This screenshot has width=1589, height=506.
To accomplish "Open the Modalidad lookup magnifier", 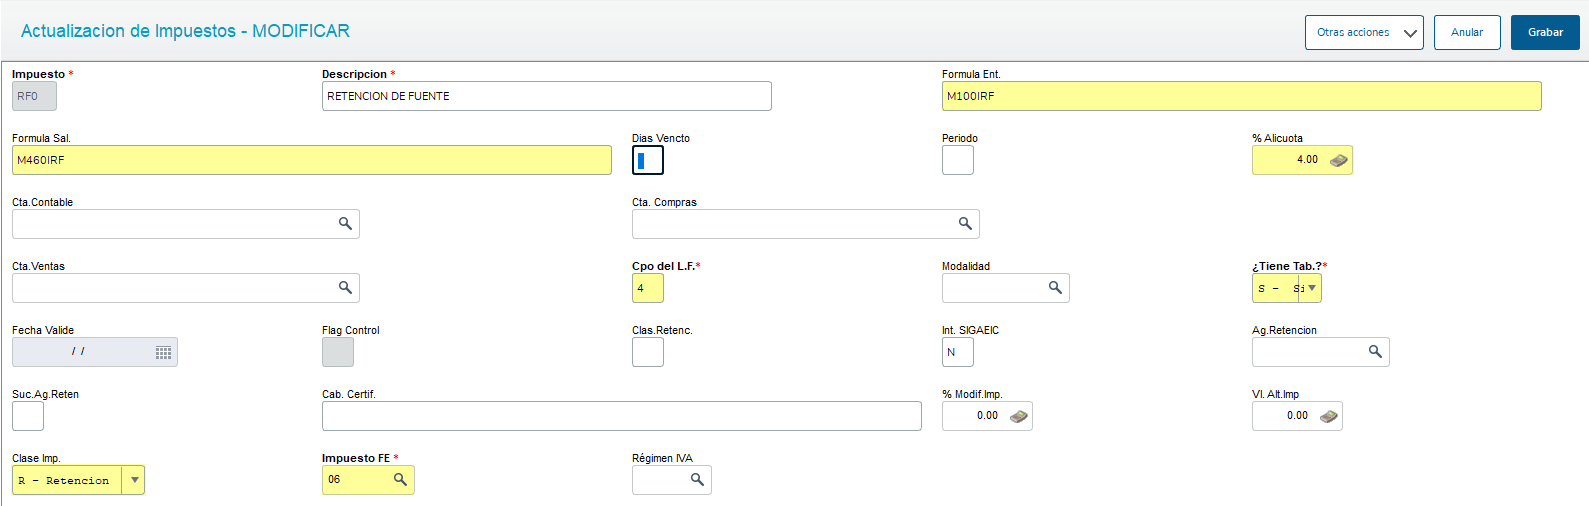I will point(1055,288).
